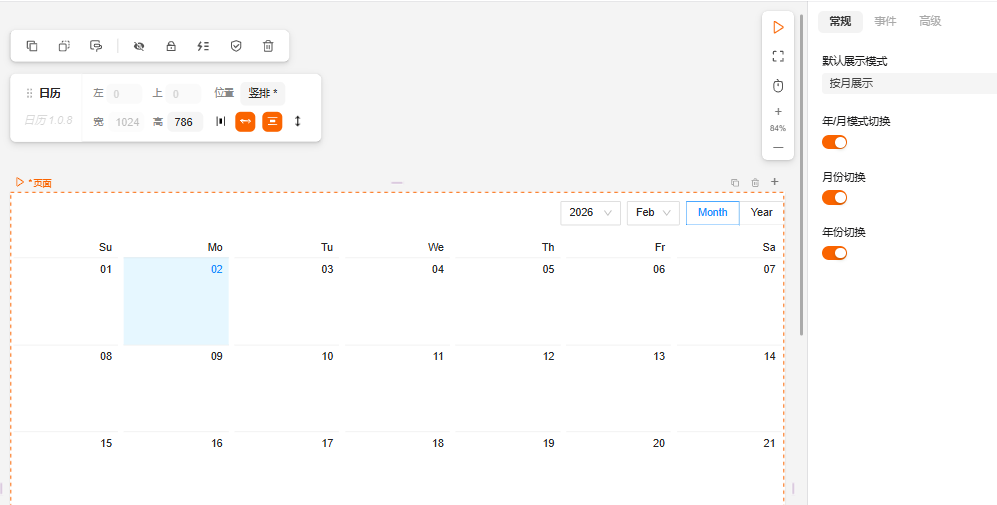Zoom in with the plus icon above 84%

[x=778, y=112]
